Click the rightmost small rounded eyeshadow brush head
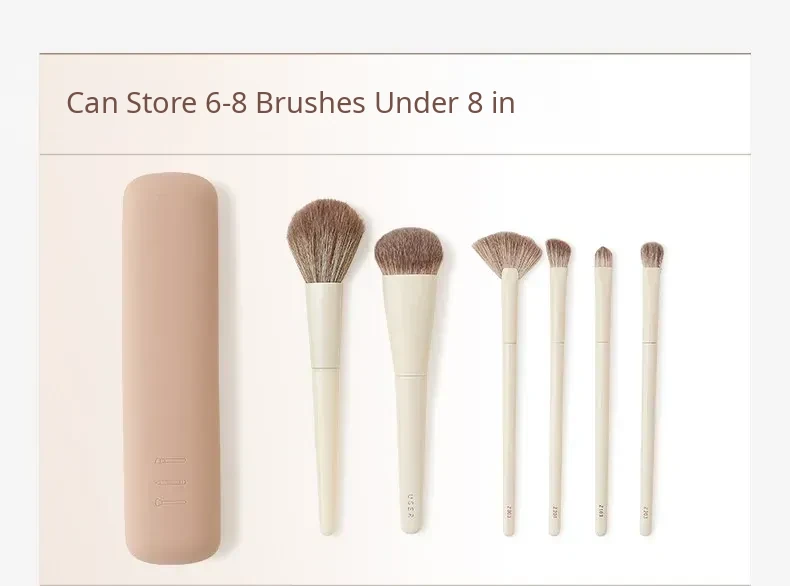The height and width of the screenshot is (586, 790). click(x=652, y=255)
